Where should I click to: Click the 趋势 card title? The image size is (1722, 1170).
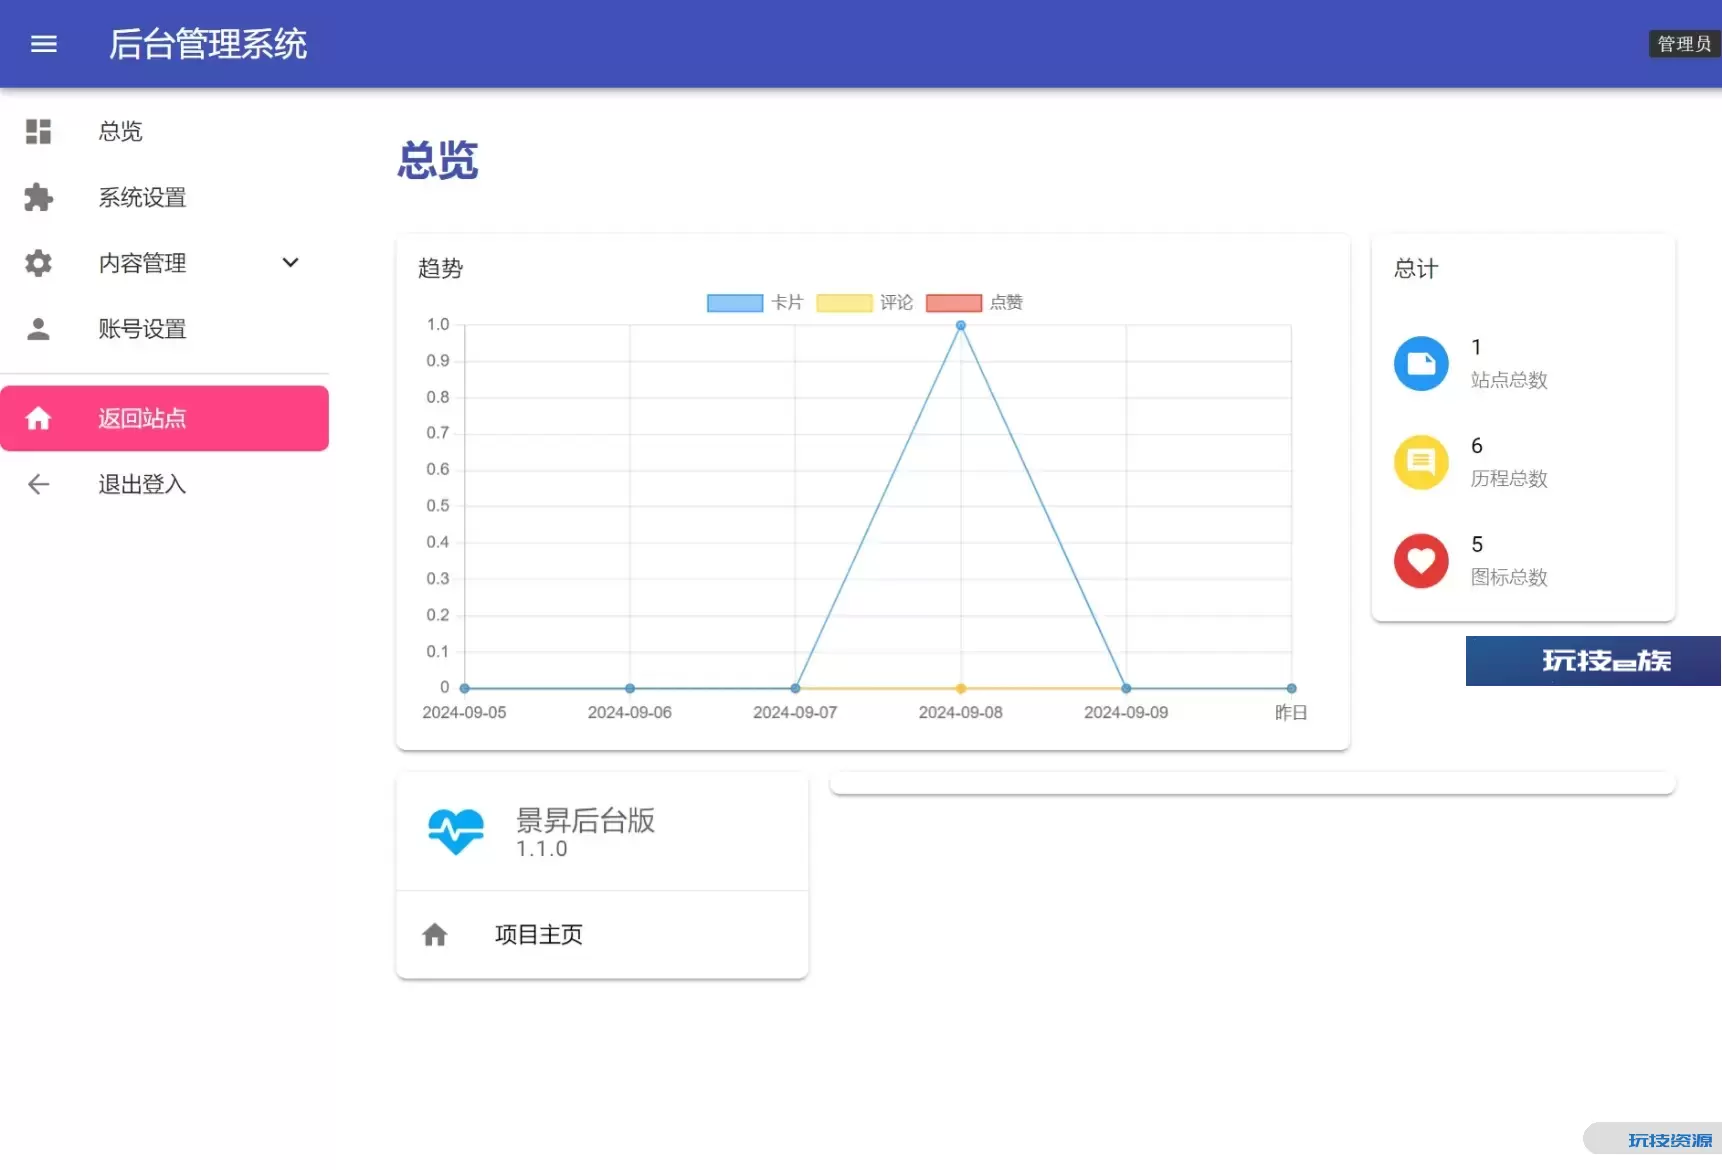440,269
